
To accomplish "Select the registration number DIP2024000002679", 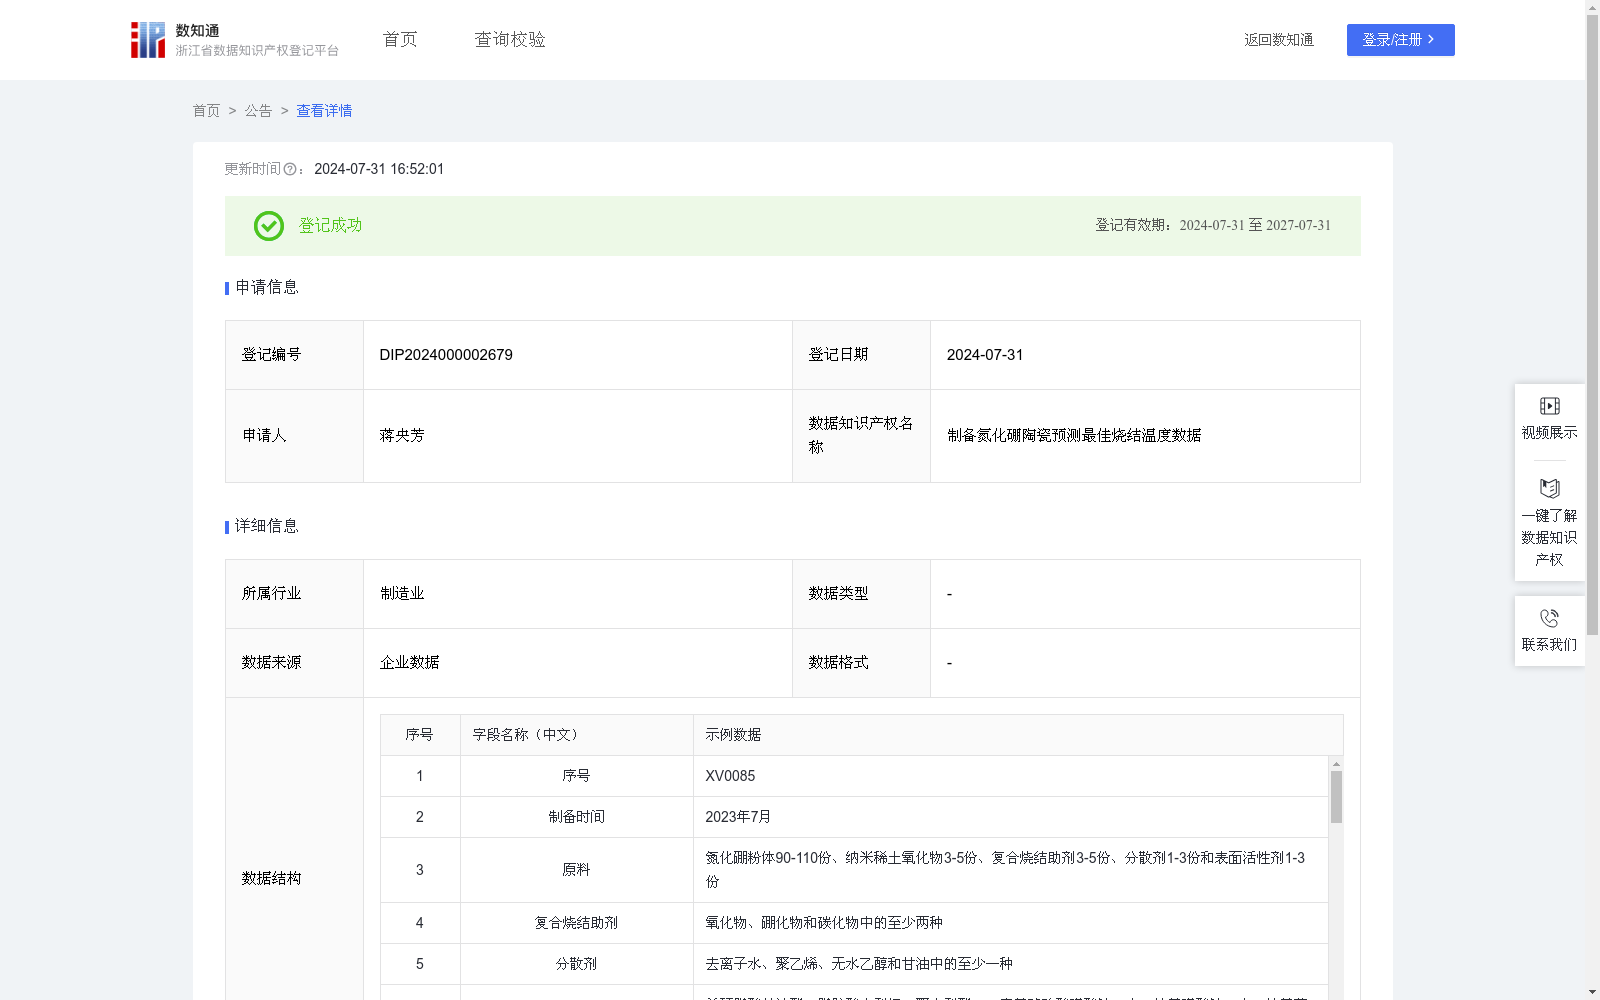I will coord(446,355).
